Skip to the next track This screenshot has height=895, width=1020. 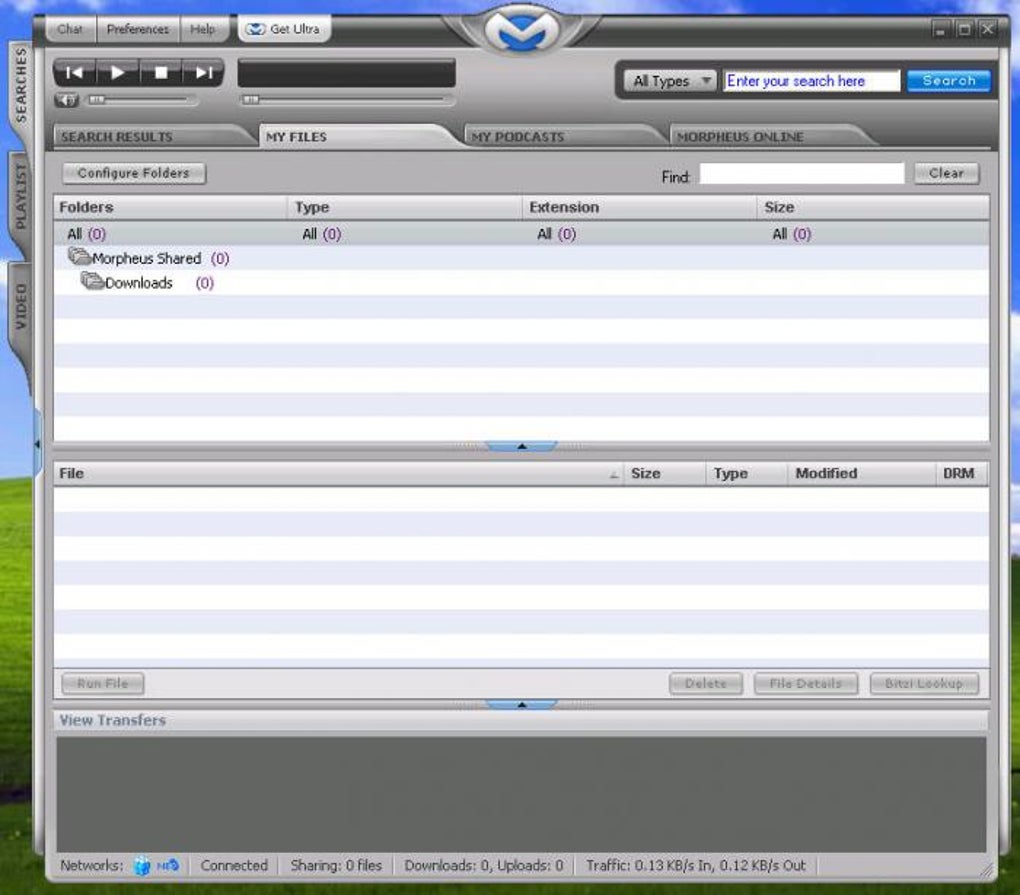click(204, 72)
